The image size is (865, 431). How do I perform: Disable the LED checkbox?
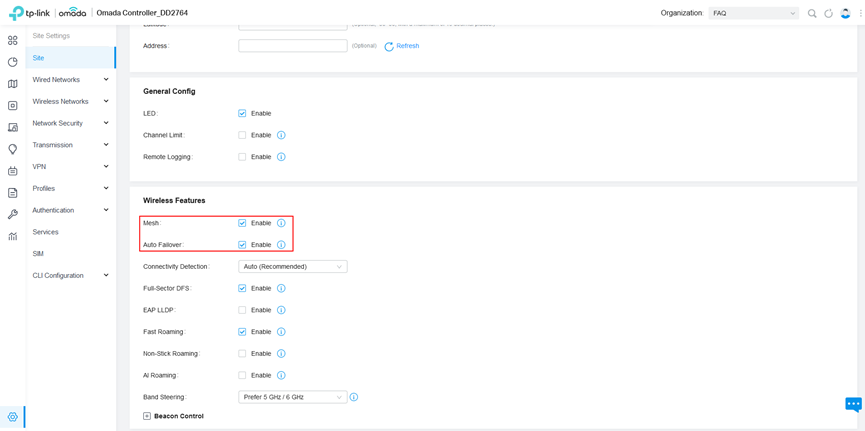(242, 113)
